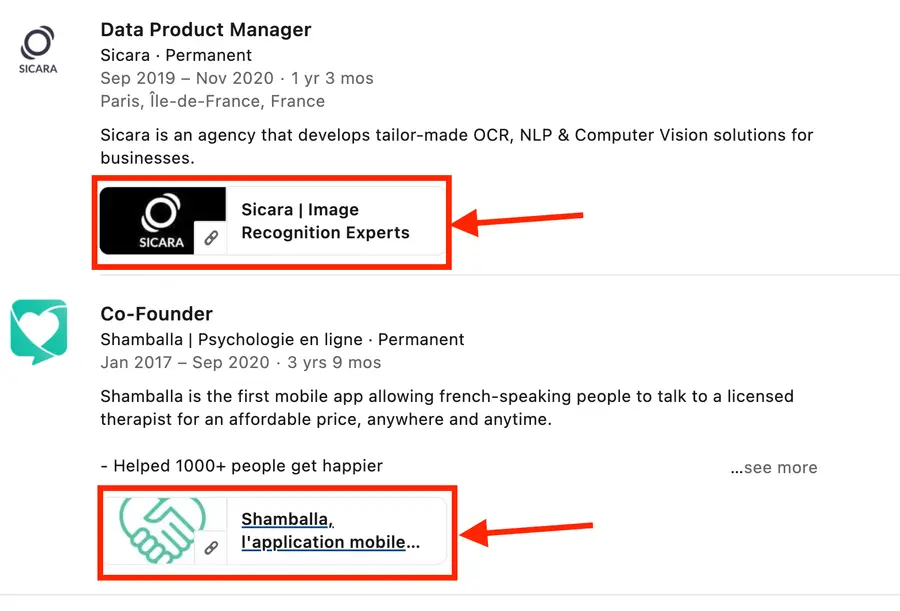
Task: Expand the description with see more
Action: pyautogui.click(x=774, y=467)
